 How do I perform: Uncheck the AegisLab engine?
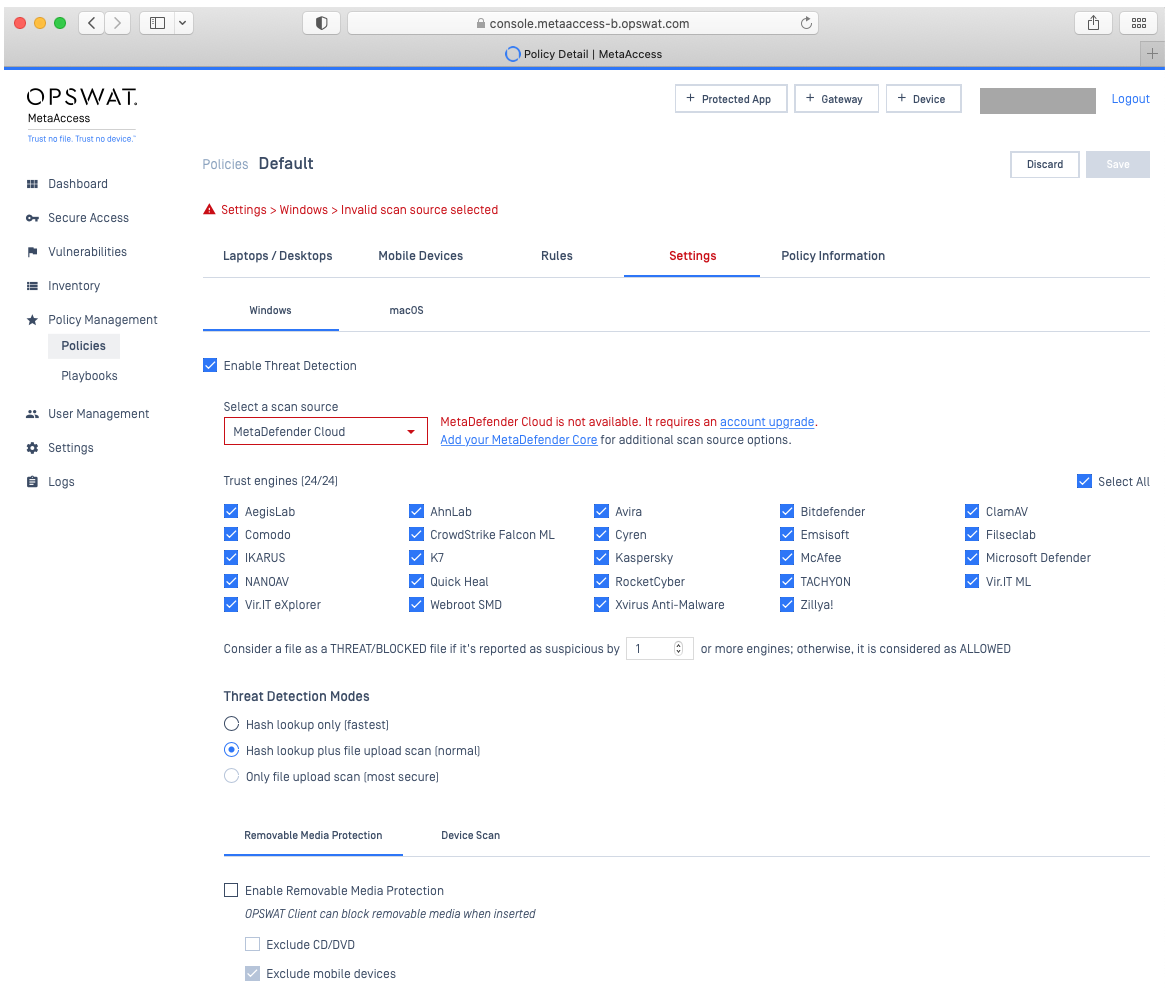click(x=231, y=512)
